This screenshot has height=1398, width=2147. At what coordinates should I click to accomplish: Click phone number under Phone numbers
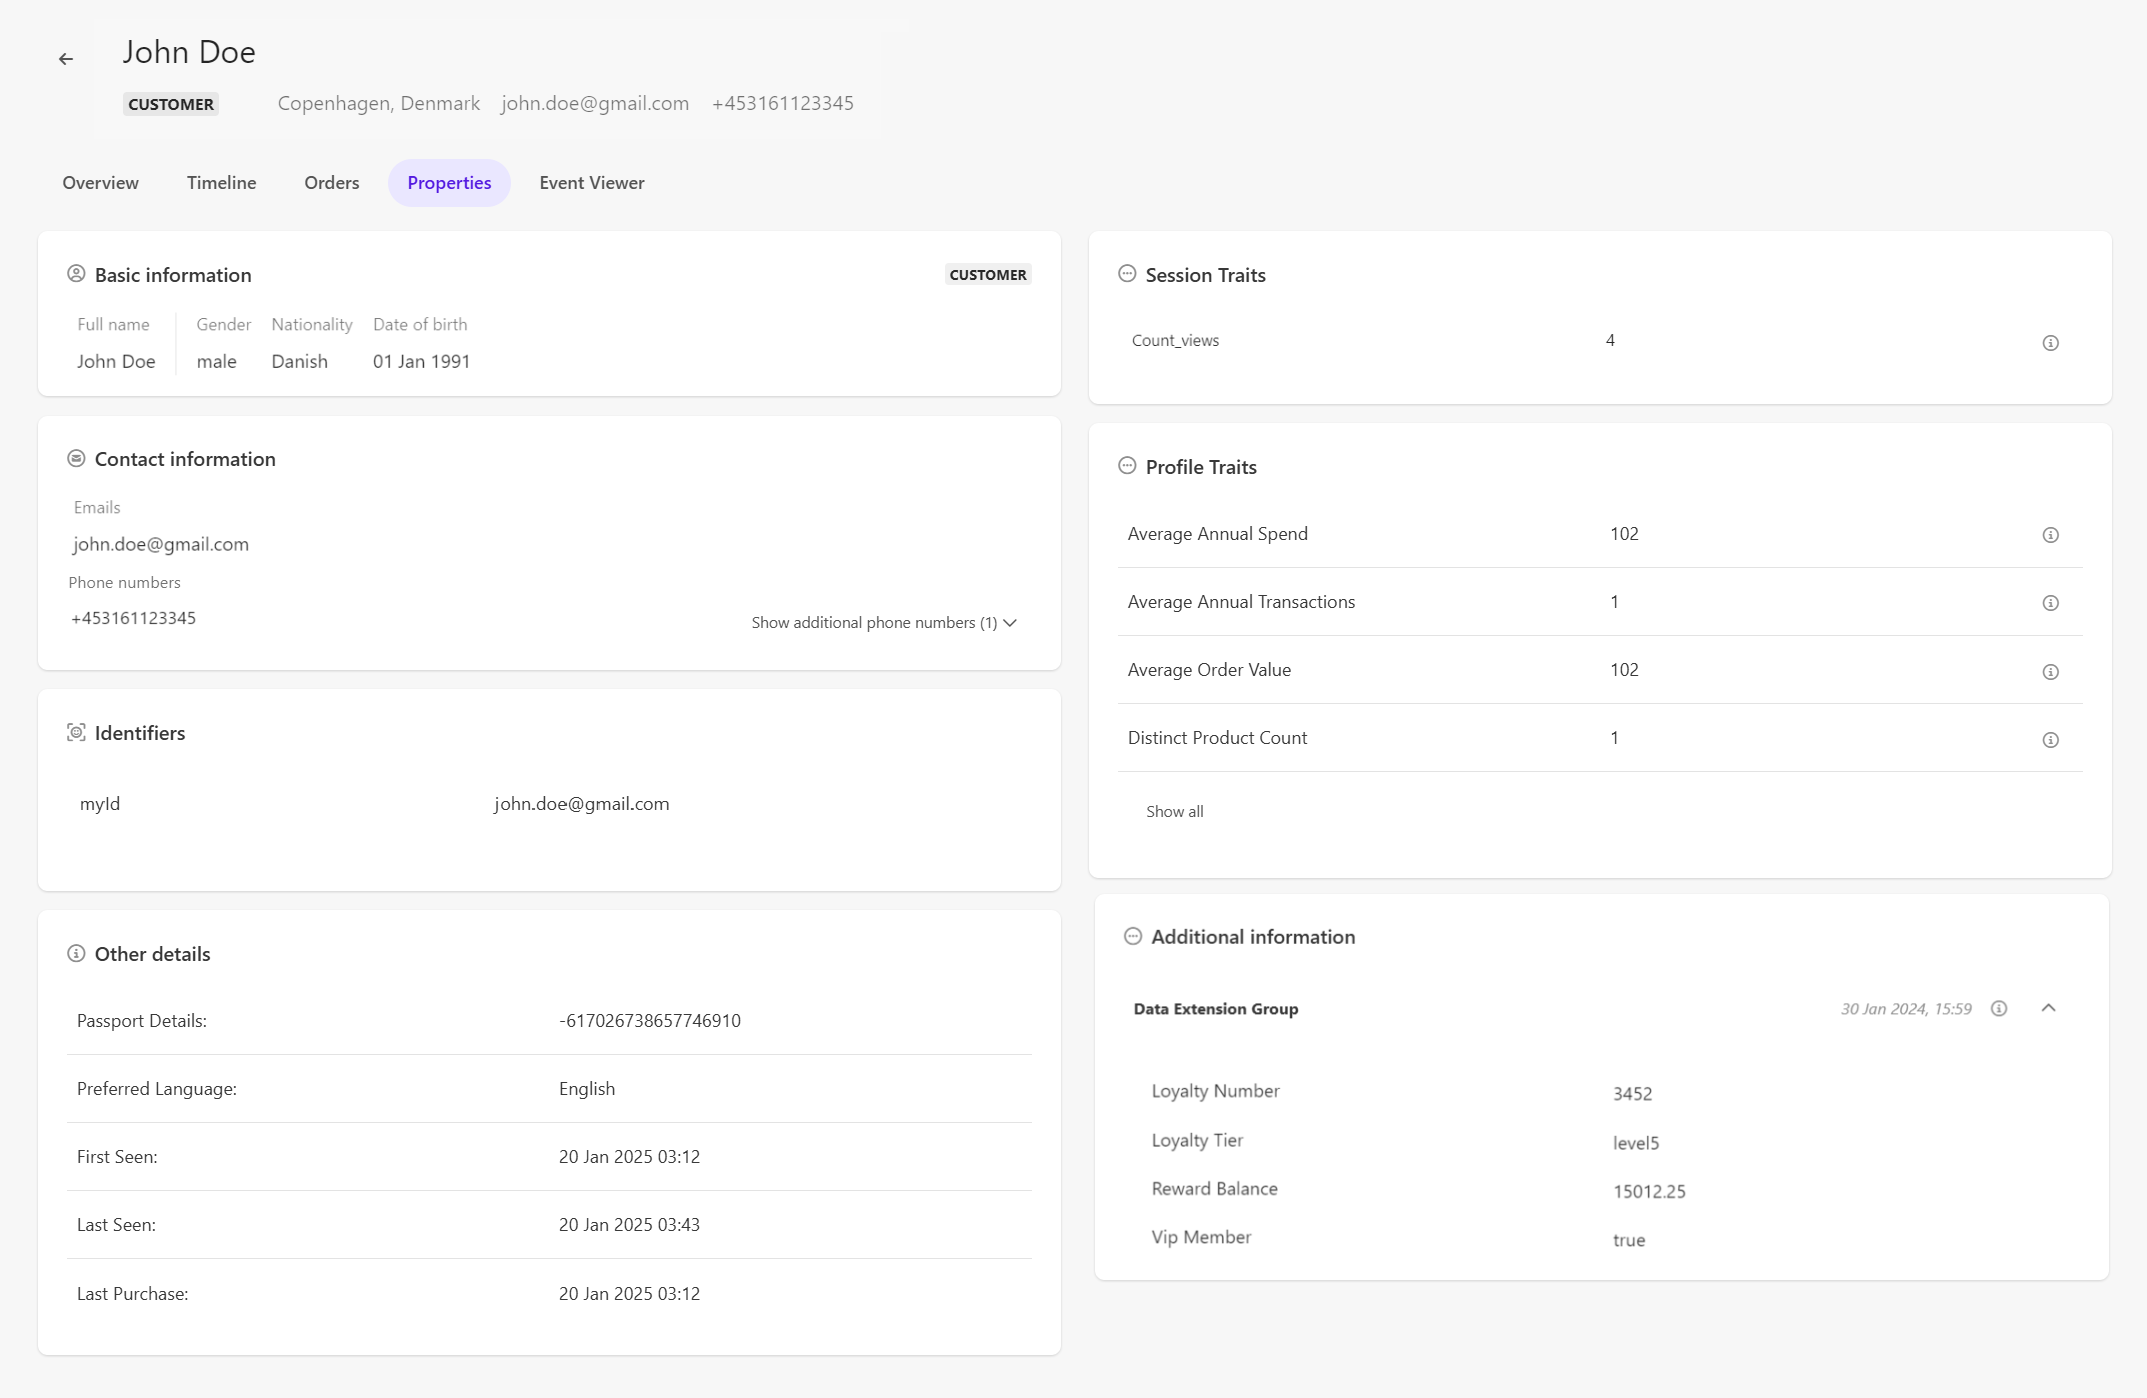tap(133, 618)
